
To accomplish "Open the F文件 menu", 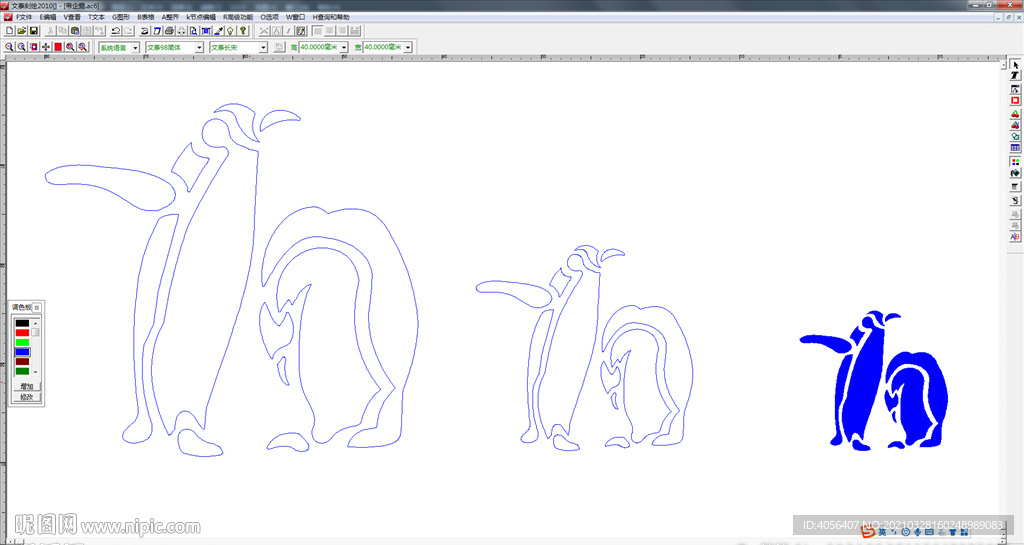I will point(24,17).
